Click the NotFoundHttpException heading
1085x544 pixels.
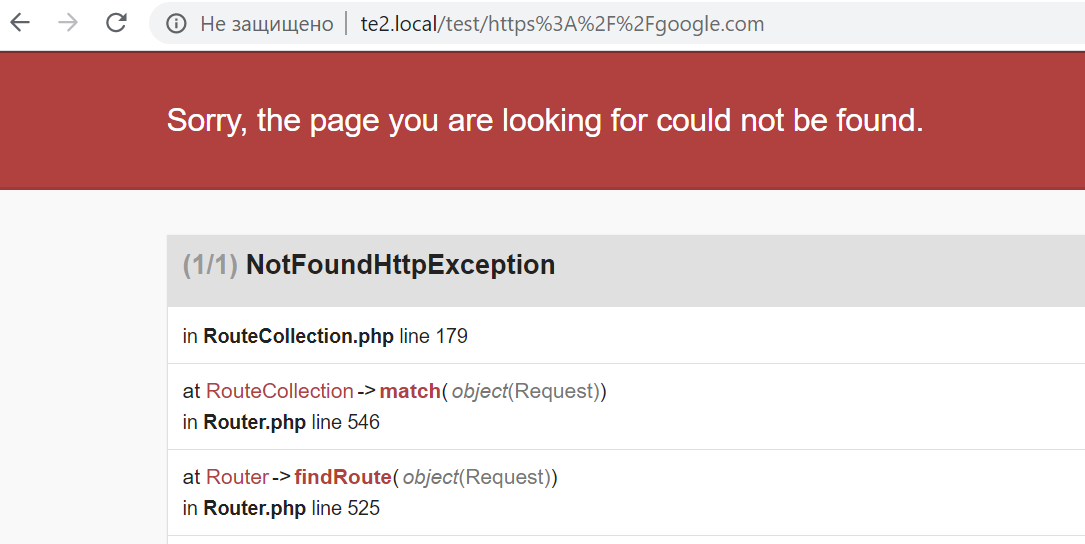click(400, 264)
